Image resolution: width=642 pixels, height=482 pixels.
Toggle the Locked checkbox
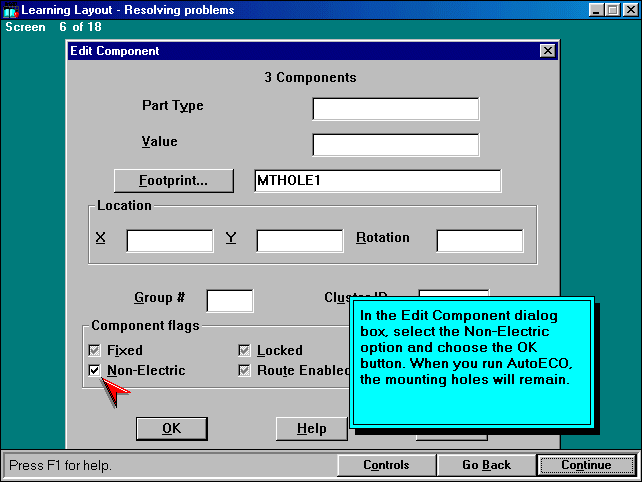244,351
